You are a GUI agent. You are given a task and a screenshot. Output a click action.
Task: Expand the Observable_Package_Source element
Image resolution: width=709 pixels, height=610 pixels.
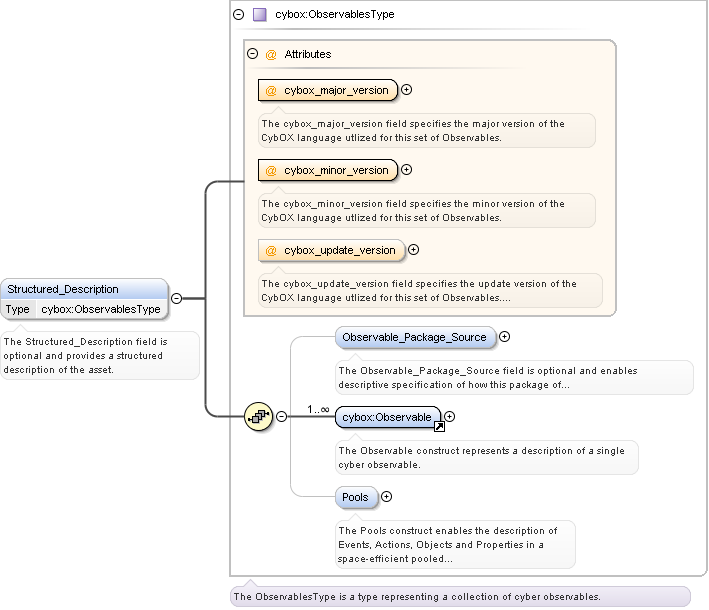click(x=505, y=337)
